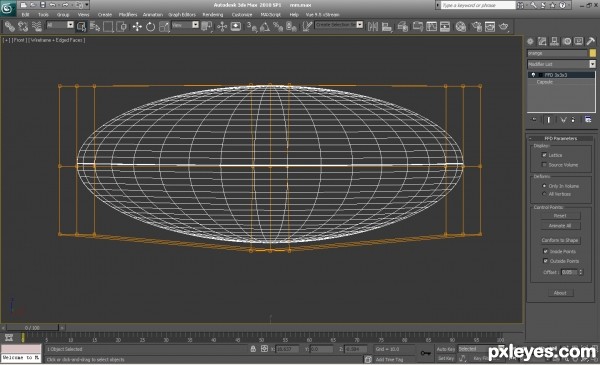Switch to the Modify command panel tab
Viewport: 600px width, 365px height.
[542, 41]
